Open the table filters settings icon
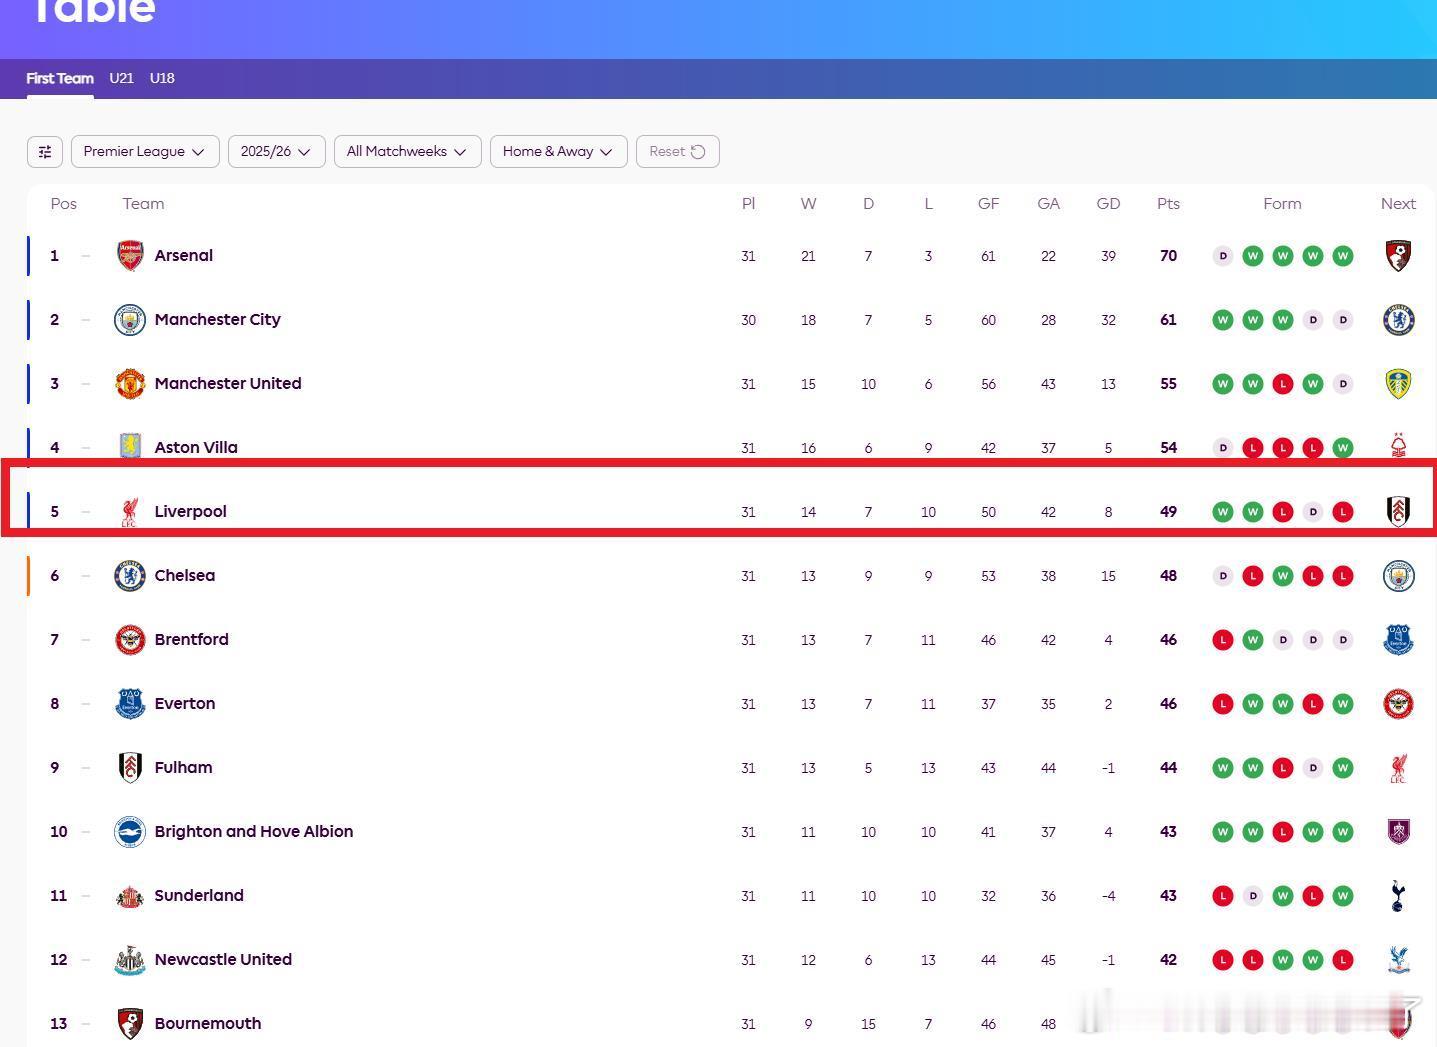The image size is (1437, 1047). click(x=45, y=152)
